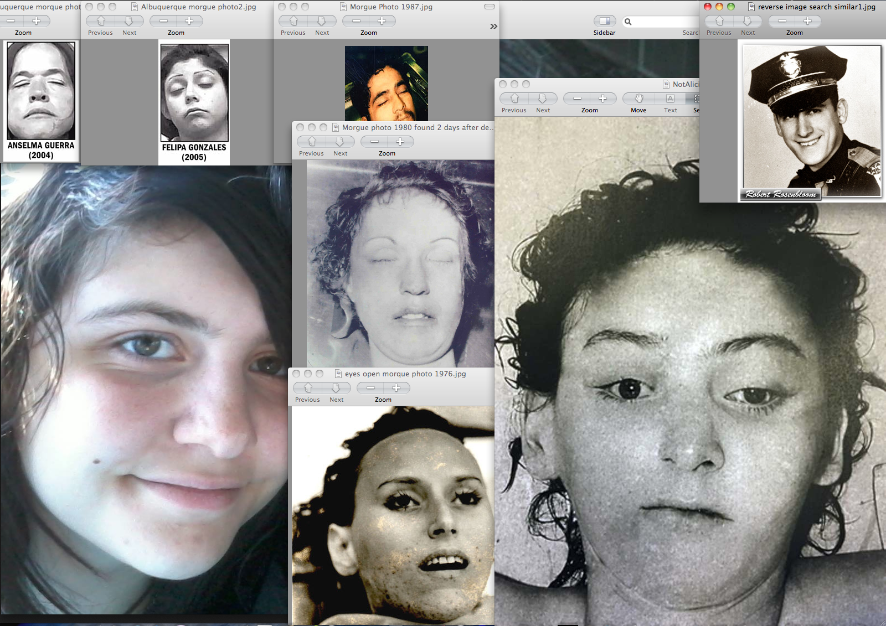This screenshot has height=626, width=886.
Task: Go to previous image in eyes open 1976 window
Action: (x=308, y=388)
